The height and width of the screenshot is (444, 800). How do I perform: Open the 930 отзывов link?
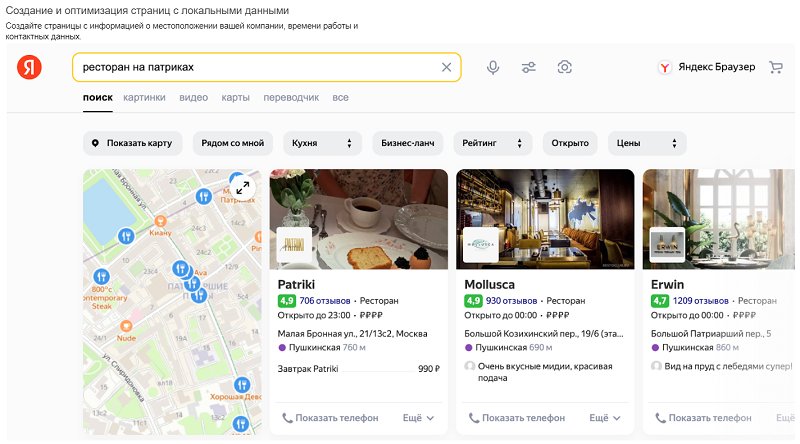pos(511,301)
